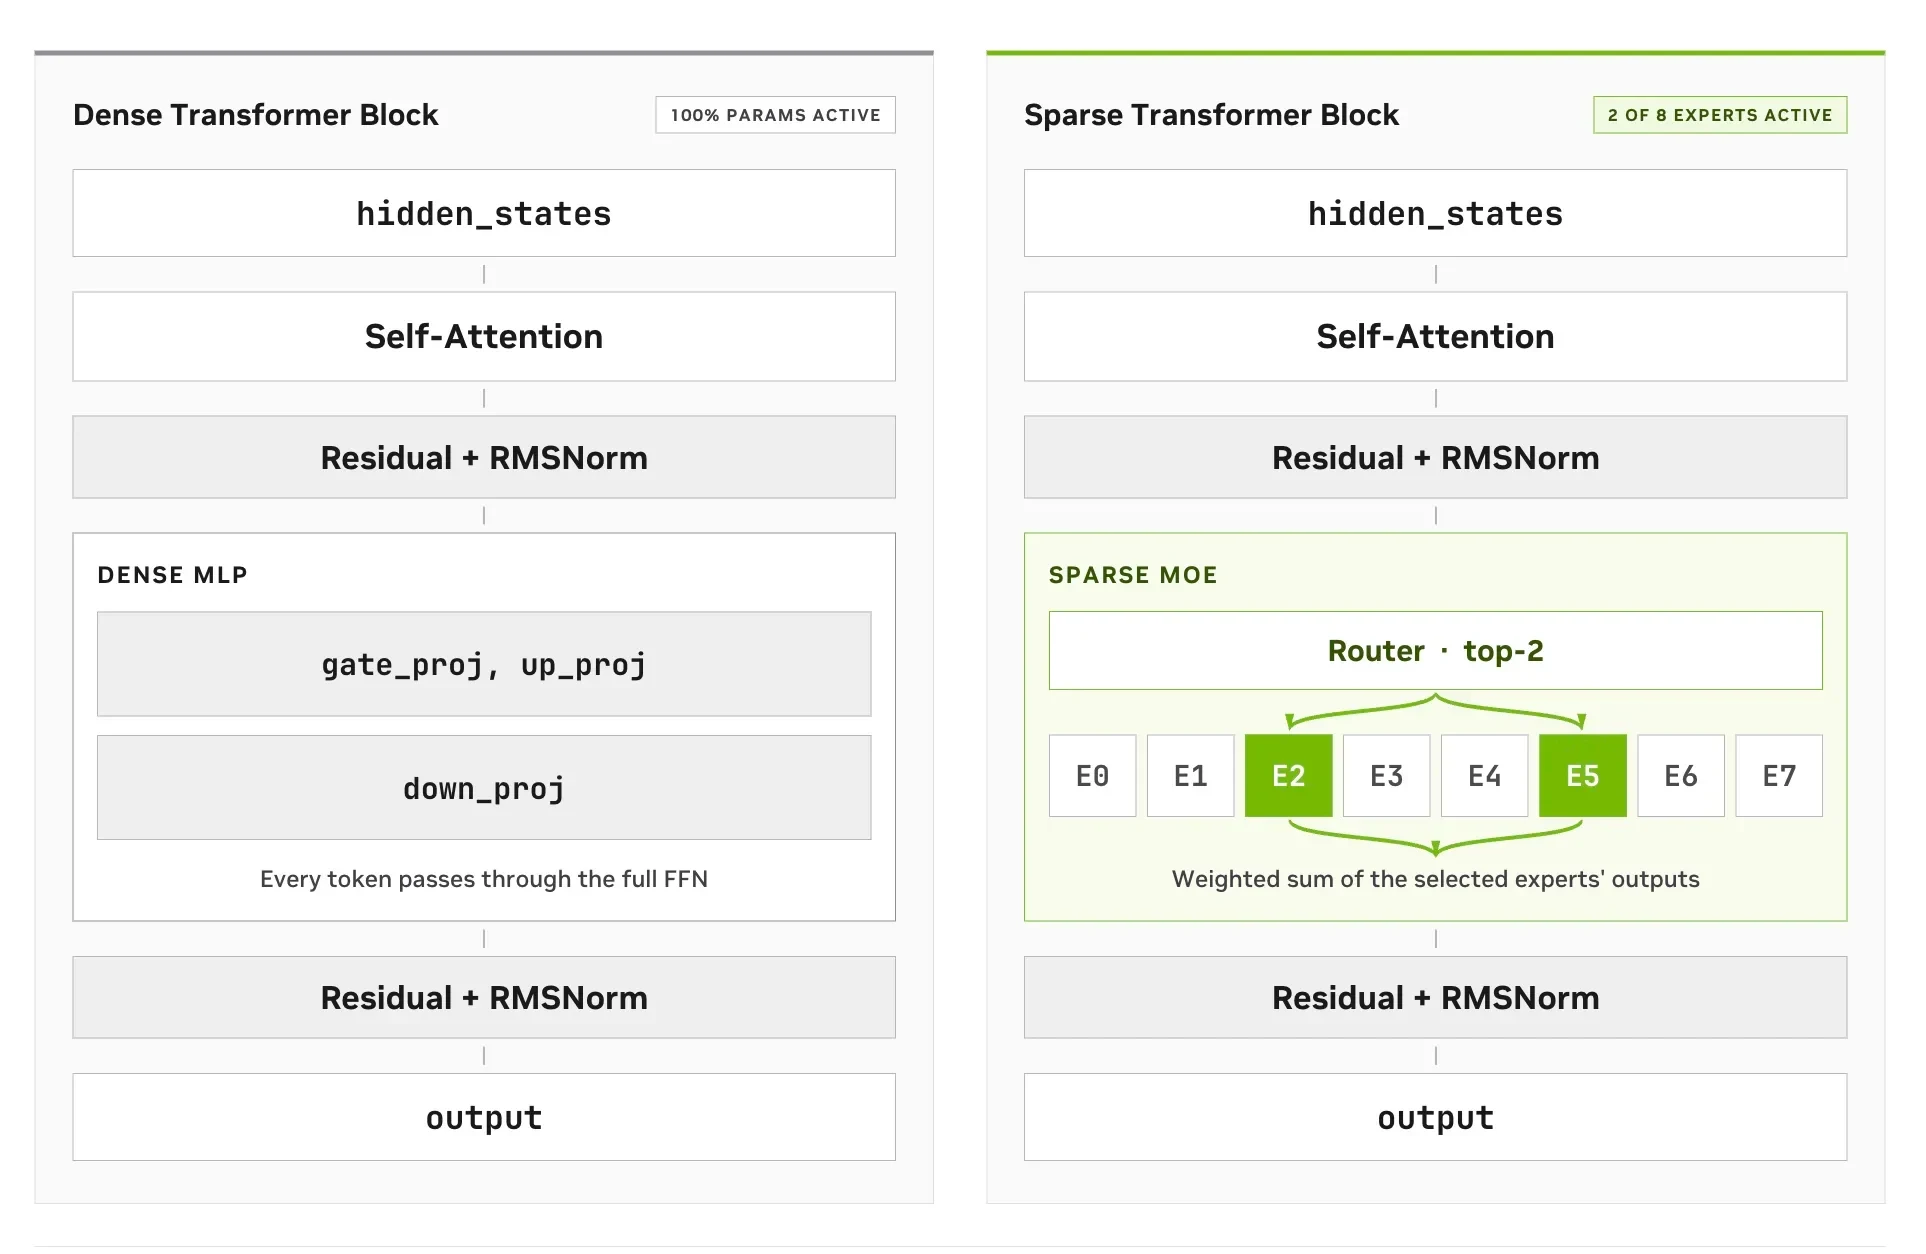Select expert E7 tile

coord(1779,776)
